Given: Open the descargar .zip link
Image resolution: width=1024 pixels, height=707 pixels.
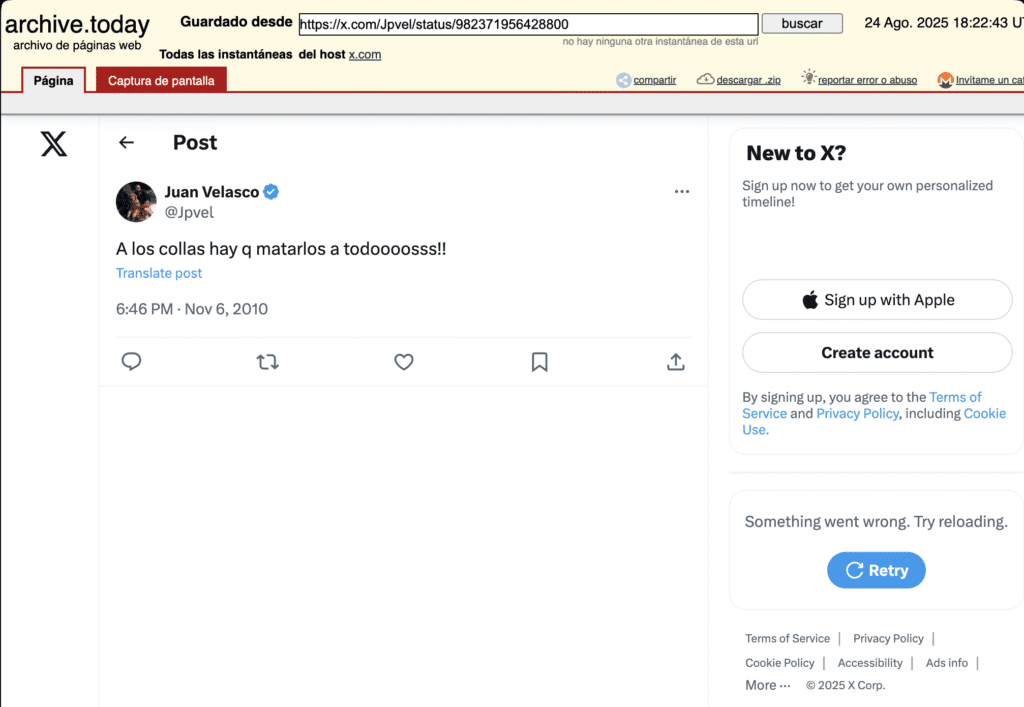Looking at the screenshot, I should [x=747, y=80].
